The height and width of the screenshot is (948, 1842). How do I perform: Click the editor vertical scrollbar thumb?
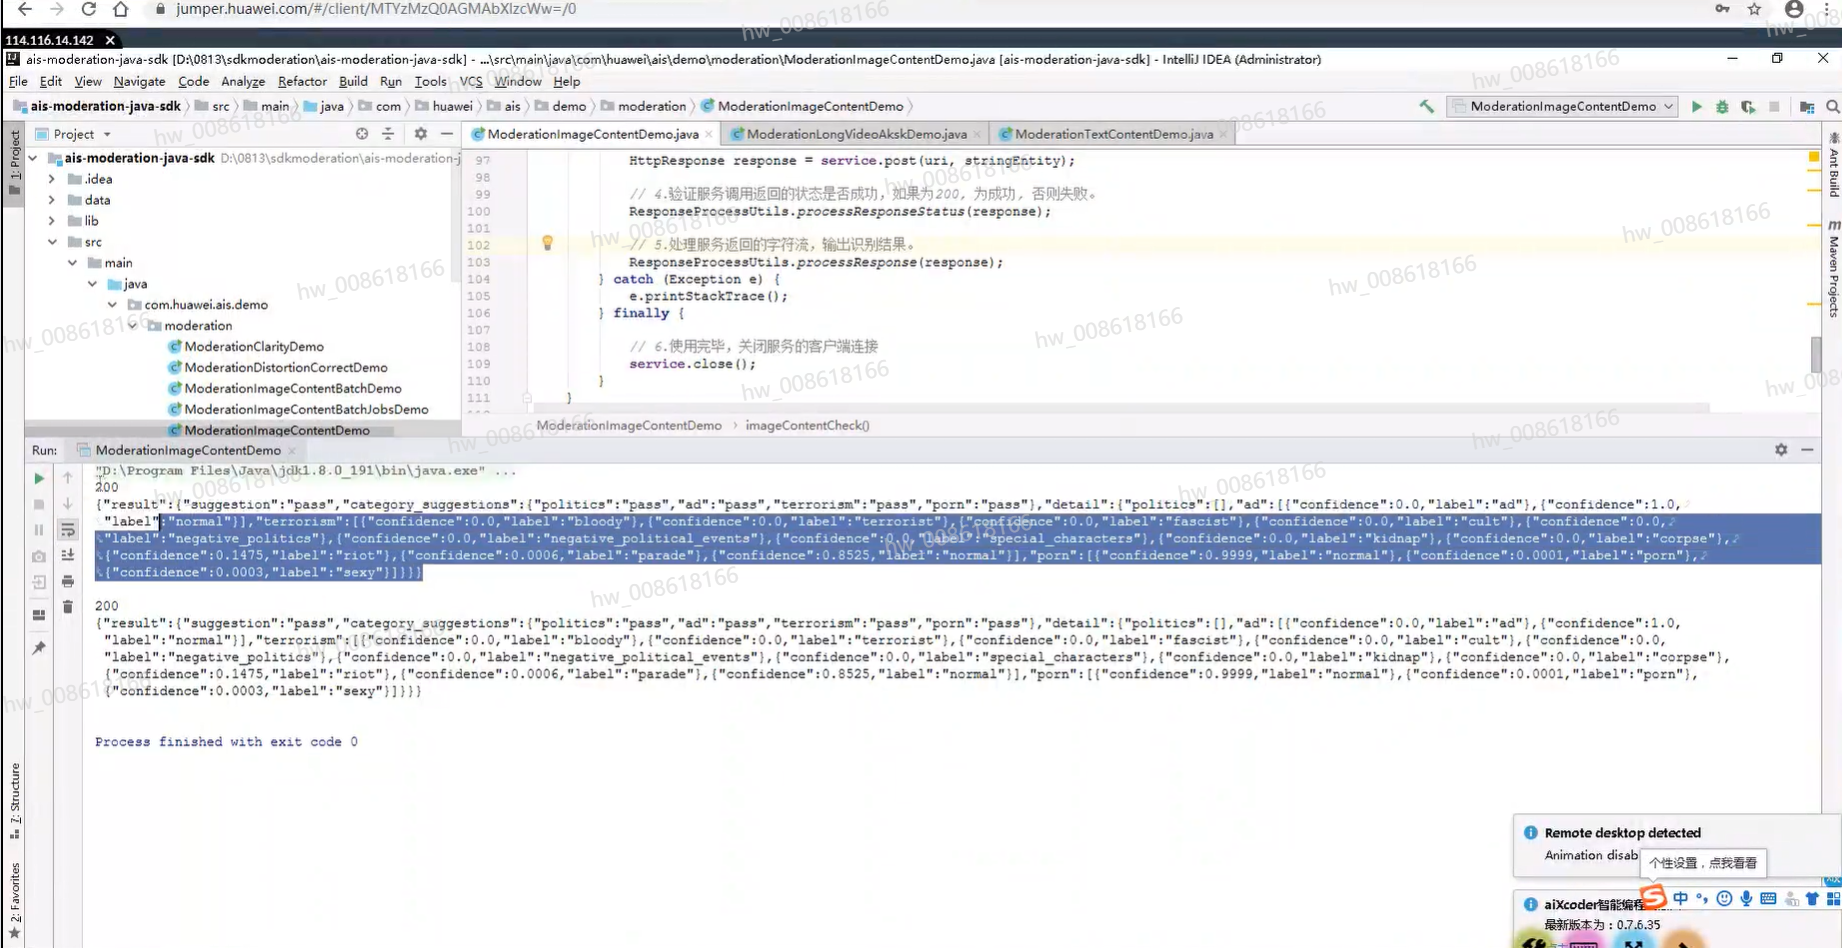tap(1815, 354)
